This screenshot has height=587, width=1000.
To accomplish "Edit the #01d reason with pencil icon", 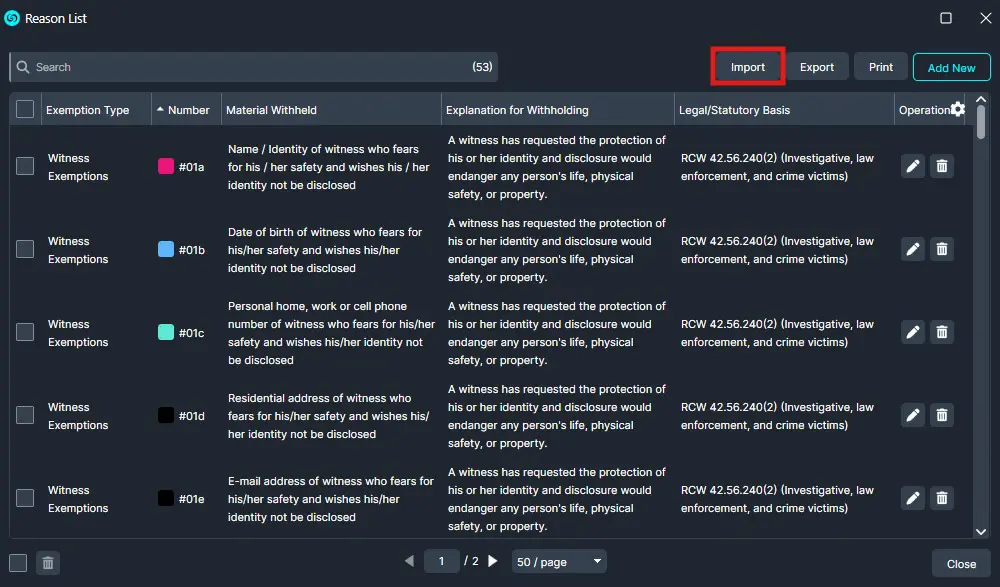I will (913, 415).
